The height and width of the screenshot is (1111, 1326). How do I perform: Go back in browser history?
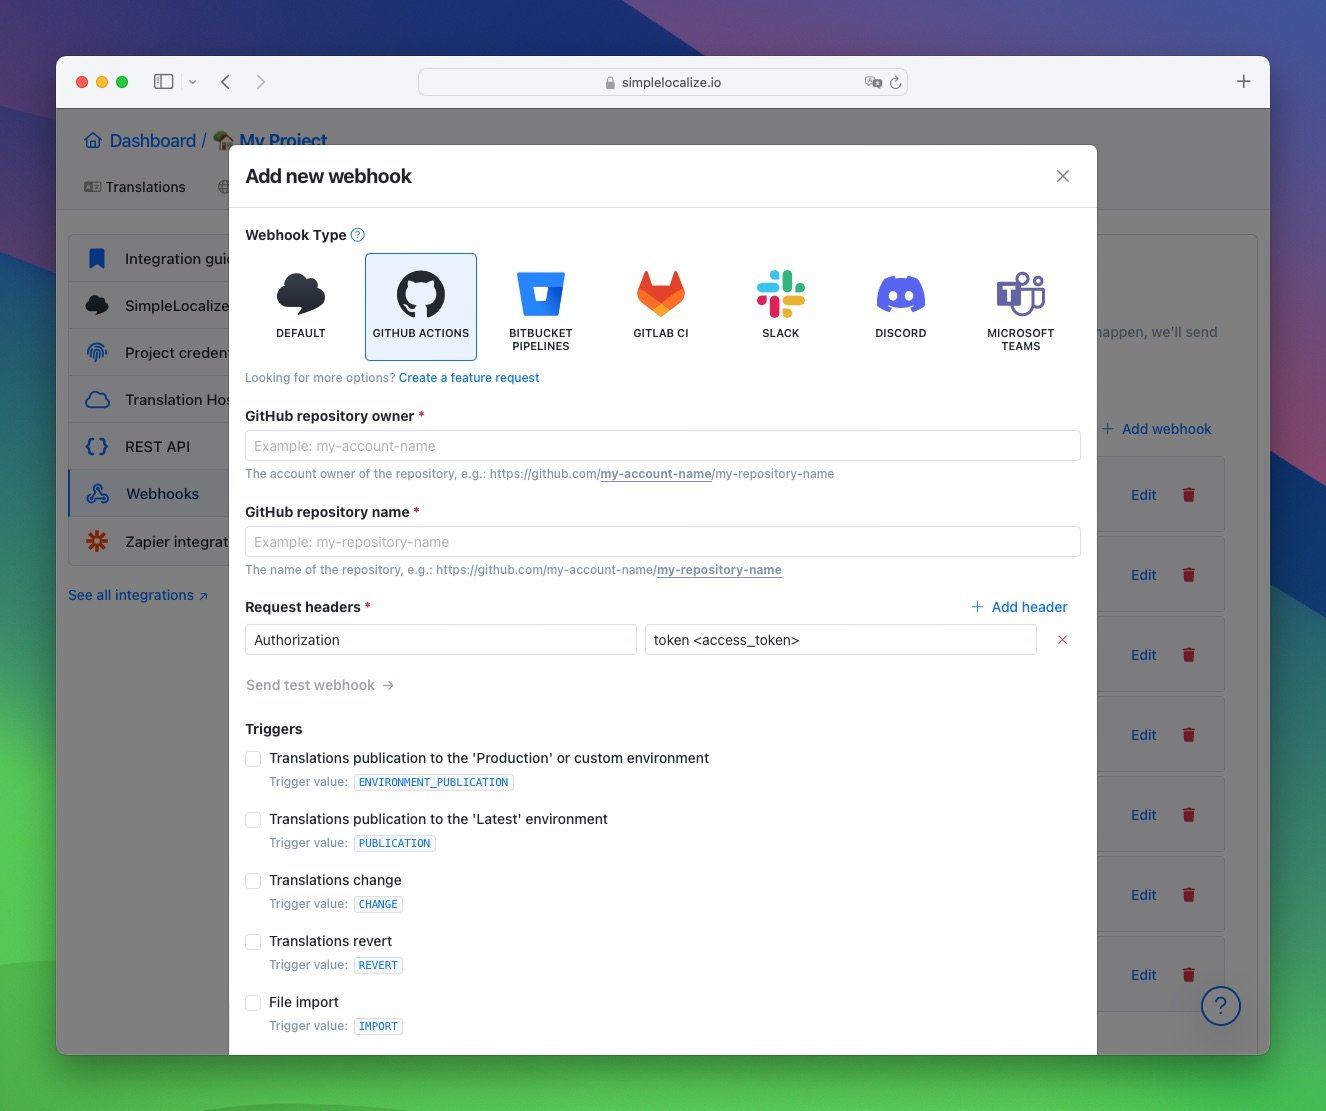tap(226, 82)
